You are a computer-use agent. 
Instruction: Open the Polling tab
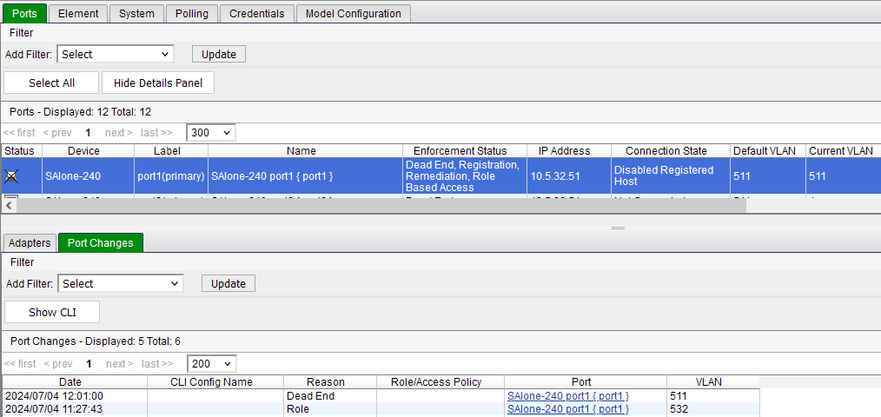pyautogui.click(x=192, y=13)
